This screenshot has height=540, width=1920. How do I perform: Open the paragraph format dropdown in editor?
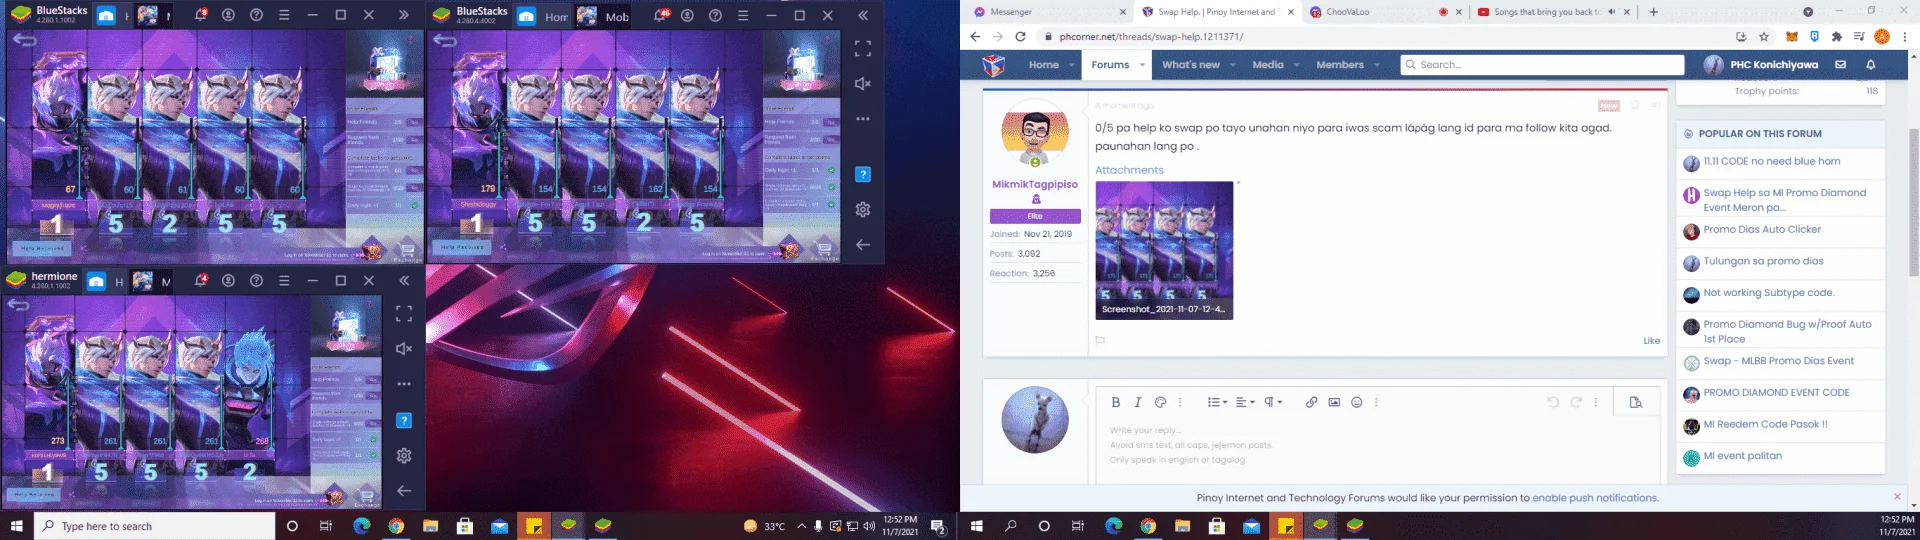pos(1272,402)
